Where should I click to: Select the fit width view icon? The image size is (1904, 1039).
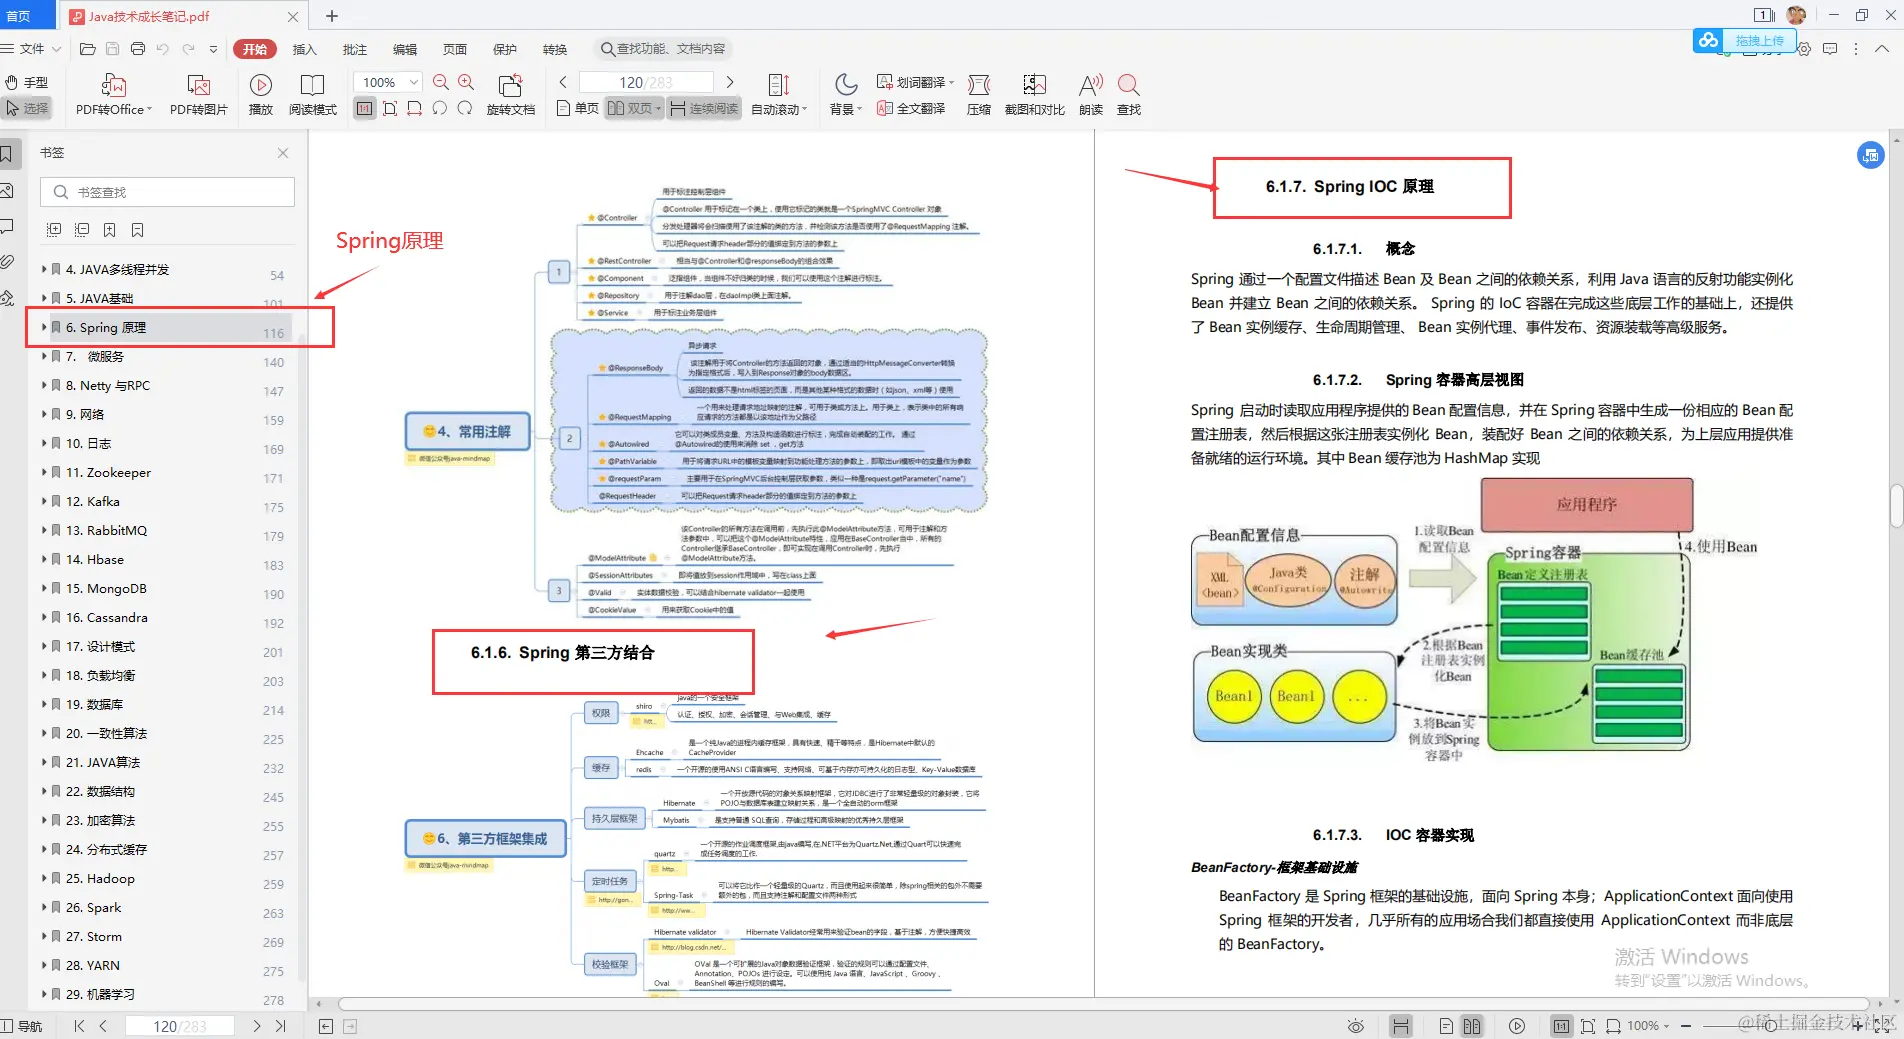click(414, 108)
